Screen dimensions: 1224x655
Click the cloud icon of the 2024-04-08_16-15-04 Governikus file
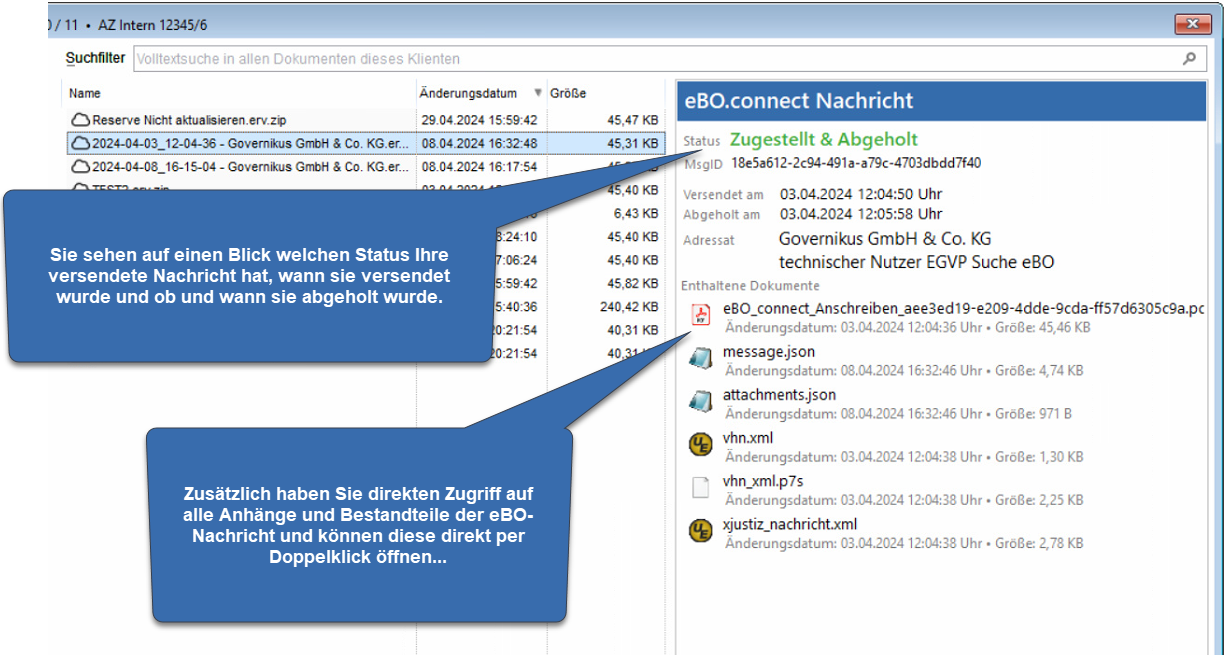(80, 167)
